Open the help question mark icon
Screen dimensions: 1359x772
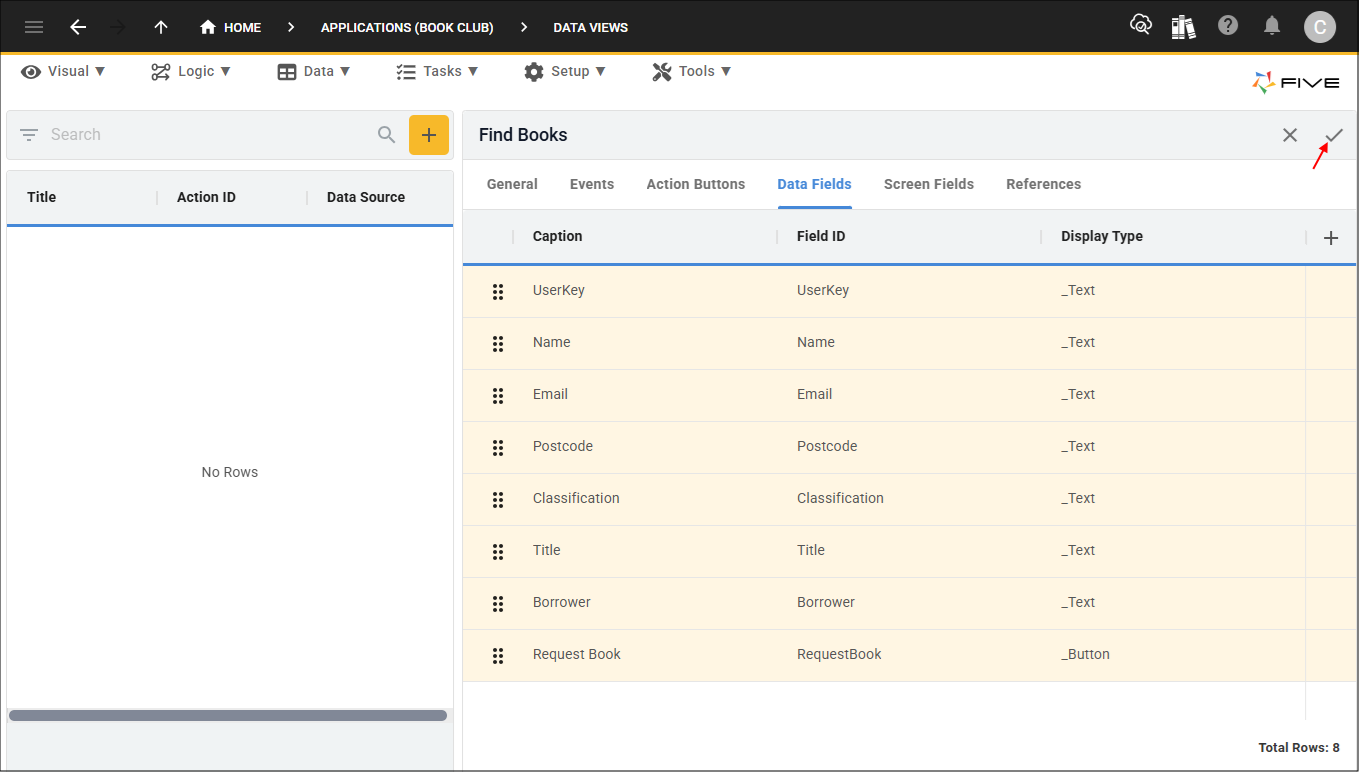[x=1228, y=26]
